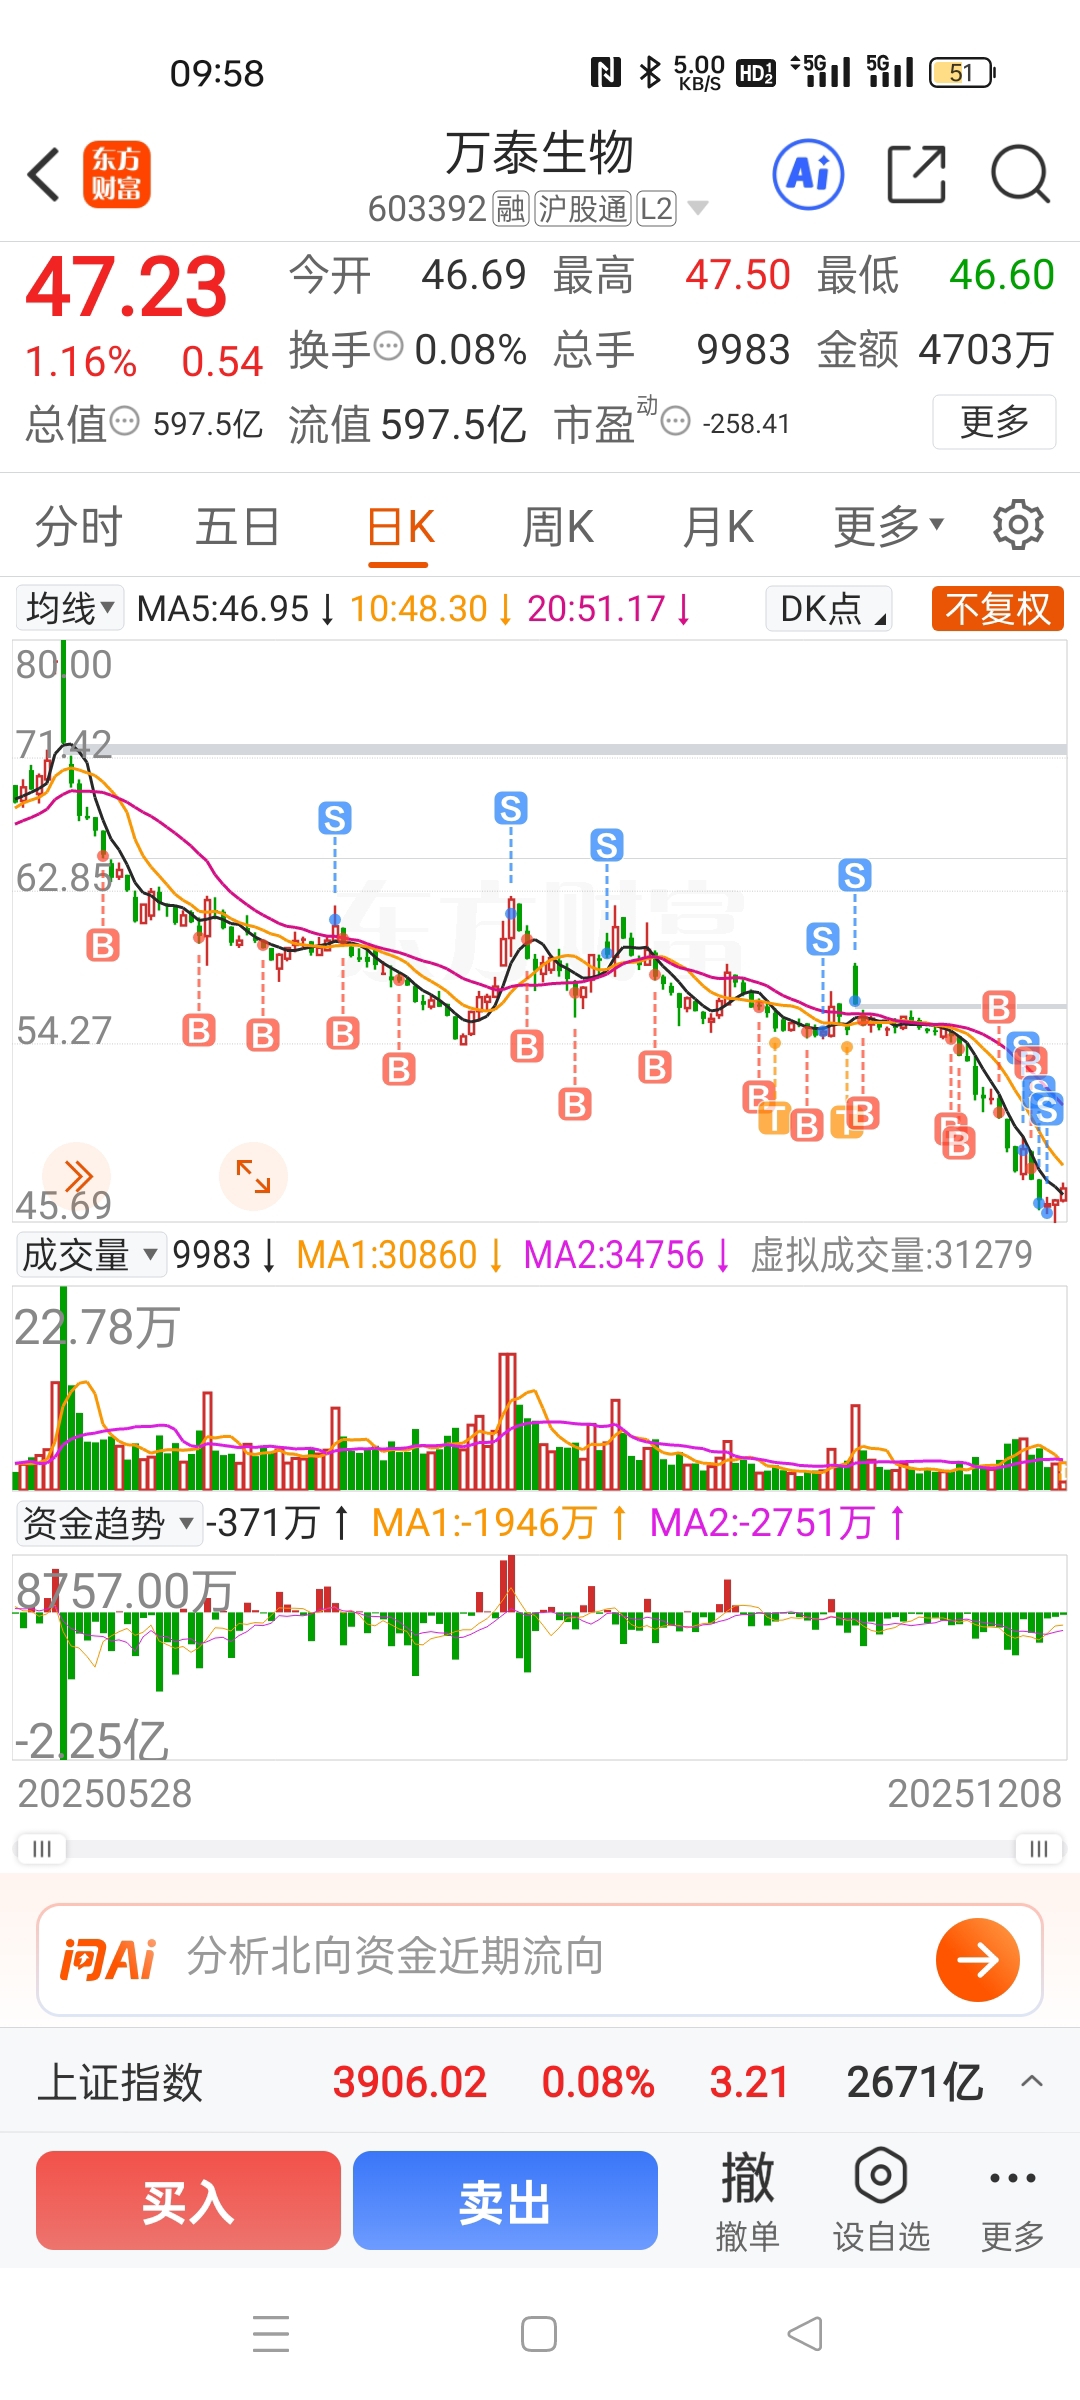Tap the status bar NFC icon
This screenshot has height=2400, width=1080.
click(x=606, y=72)
